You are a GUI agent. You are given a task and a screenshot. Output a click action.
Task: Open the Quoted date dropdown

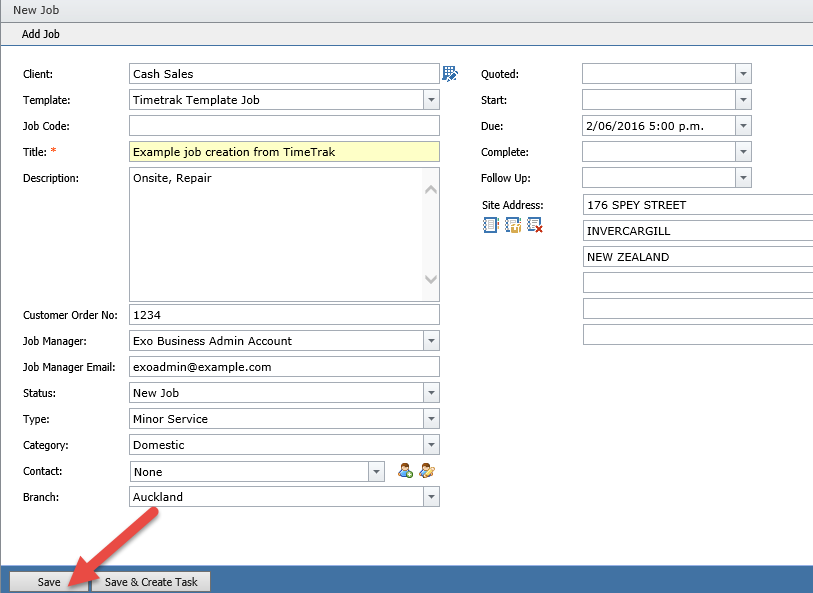743,74
